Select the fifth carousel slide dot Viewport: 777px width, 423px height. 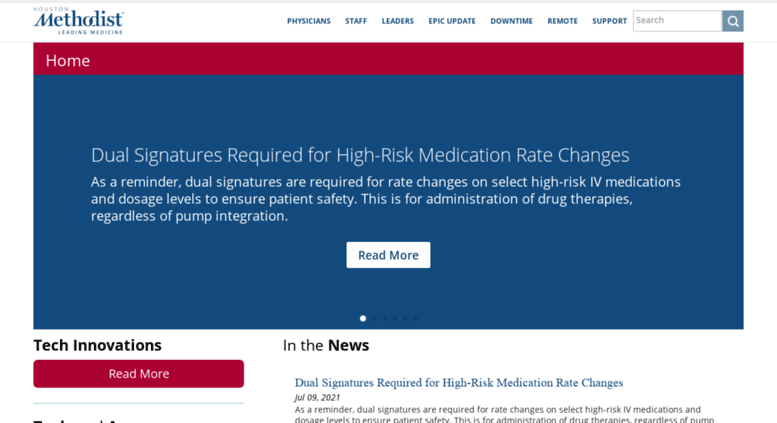pos(405,318)
